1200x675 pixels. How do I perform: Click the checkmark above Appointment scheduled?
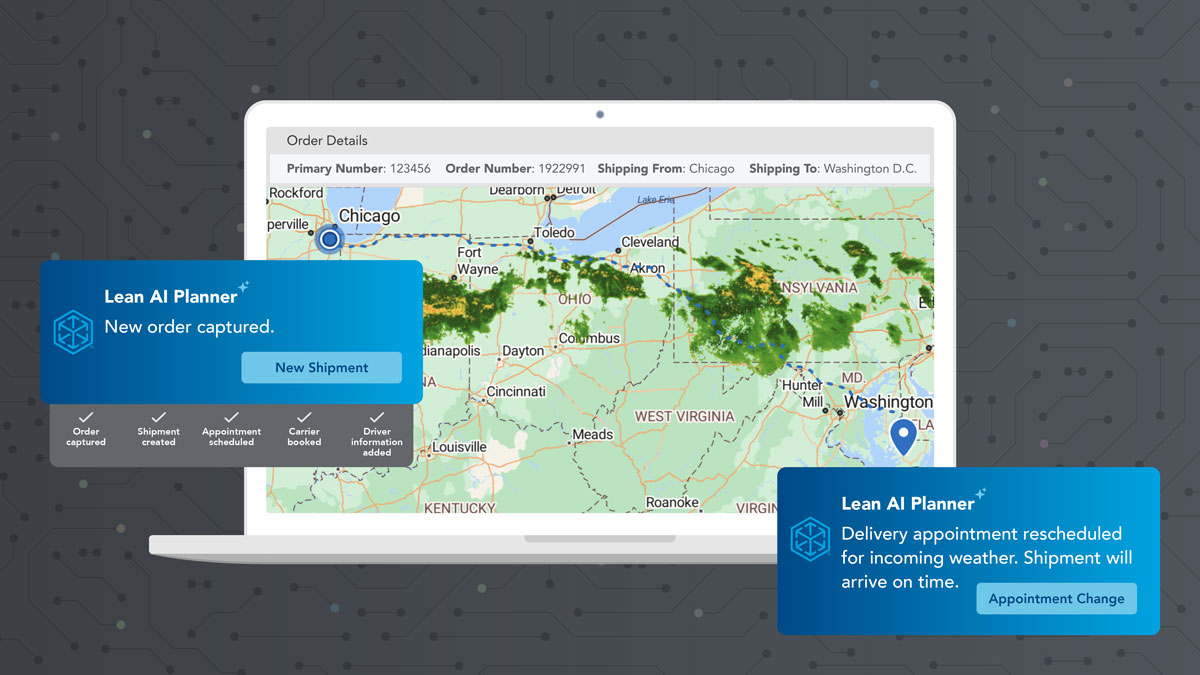point(231,417)
